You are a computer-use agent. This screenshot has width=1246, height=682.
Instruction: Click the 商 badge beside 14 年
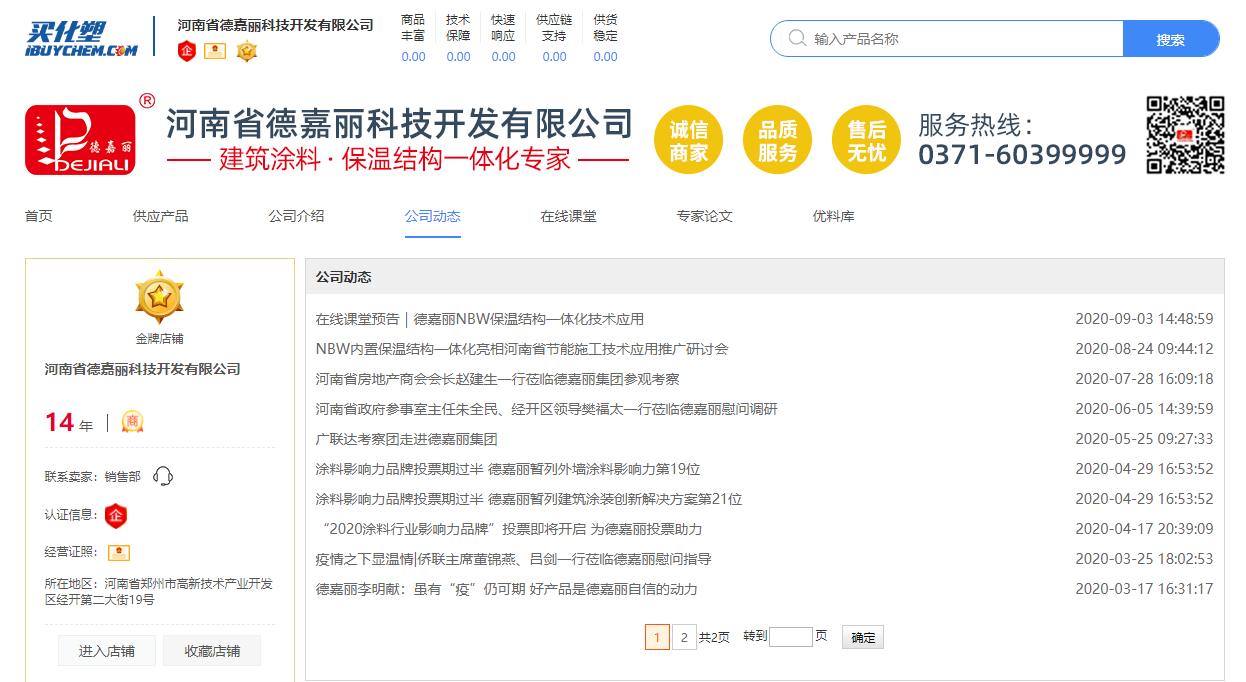(133, 422)
